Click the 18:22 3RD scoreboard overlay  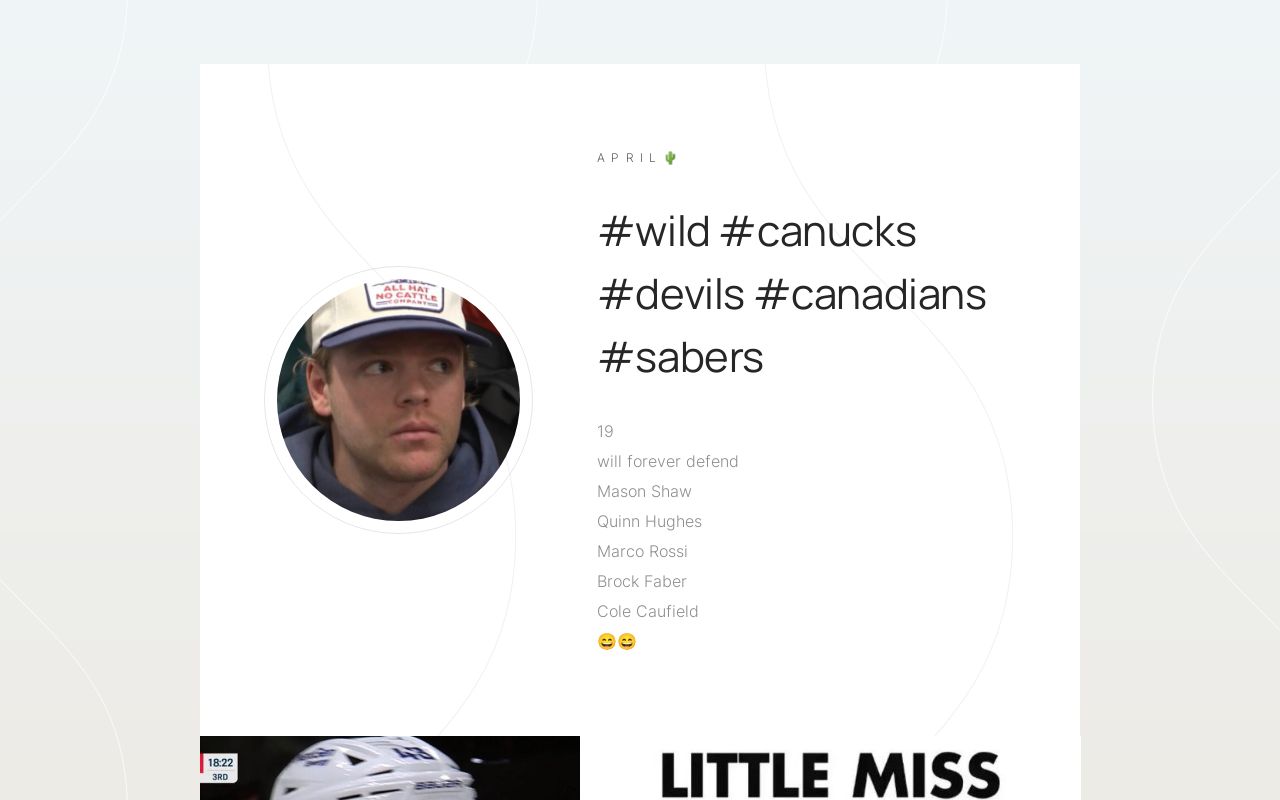coord(220,768)
